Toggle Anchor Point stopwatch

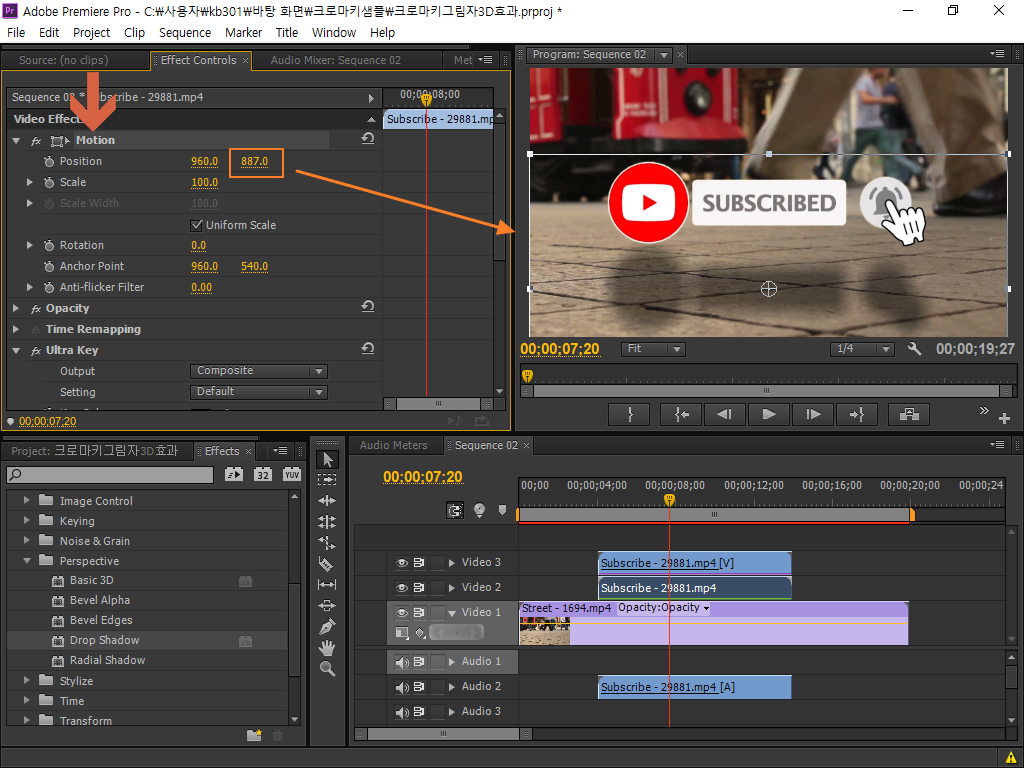pyautogui.click(x=49, y=266)
